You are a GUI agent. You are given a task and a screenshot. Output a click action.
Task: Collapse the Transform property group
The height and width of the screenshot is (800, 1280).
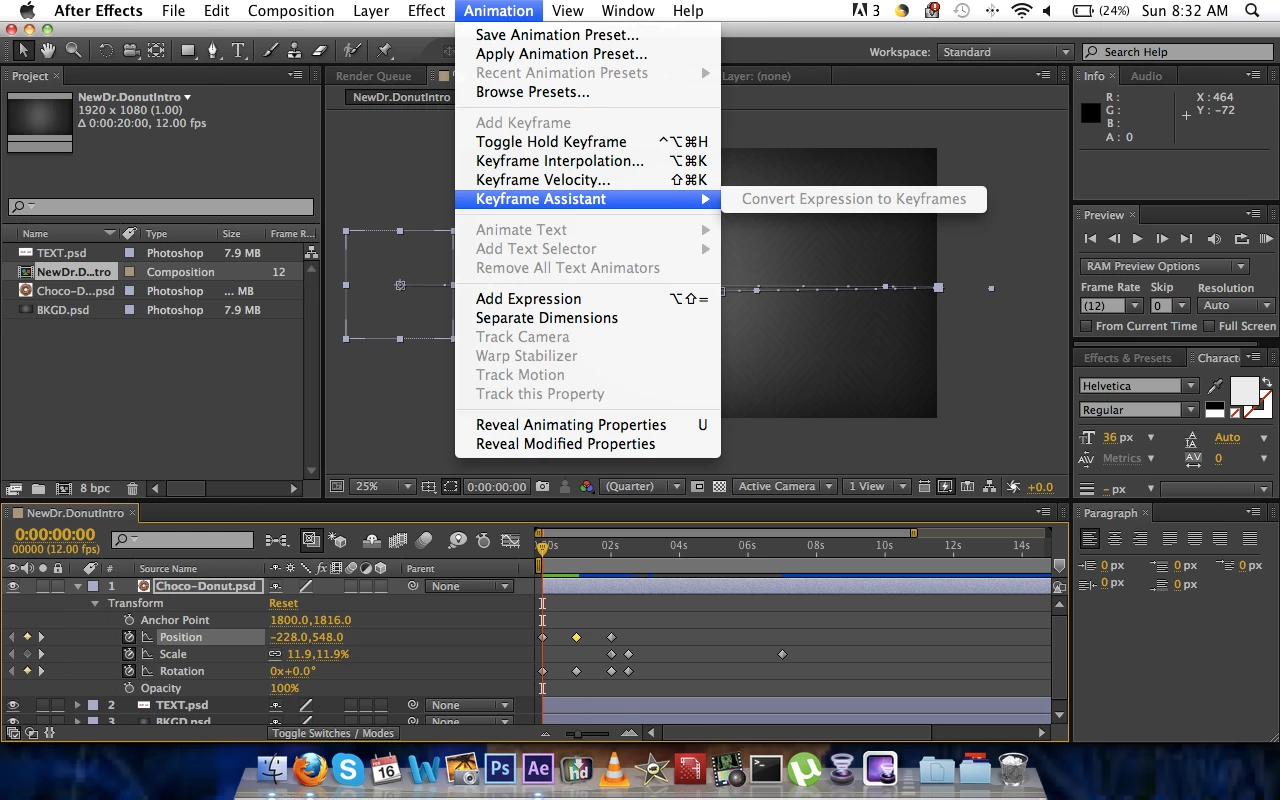(x=96, y=603)
